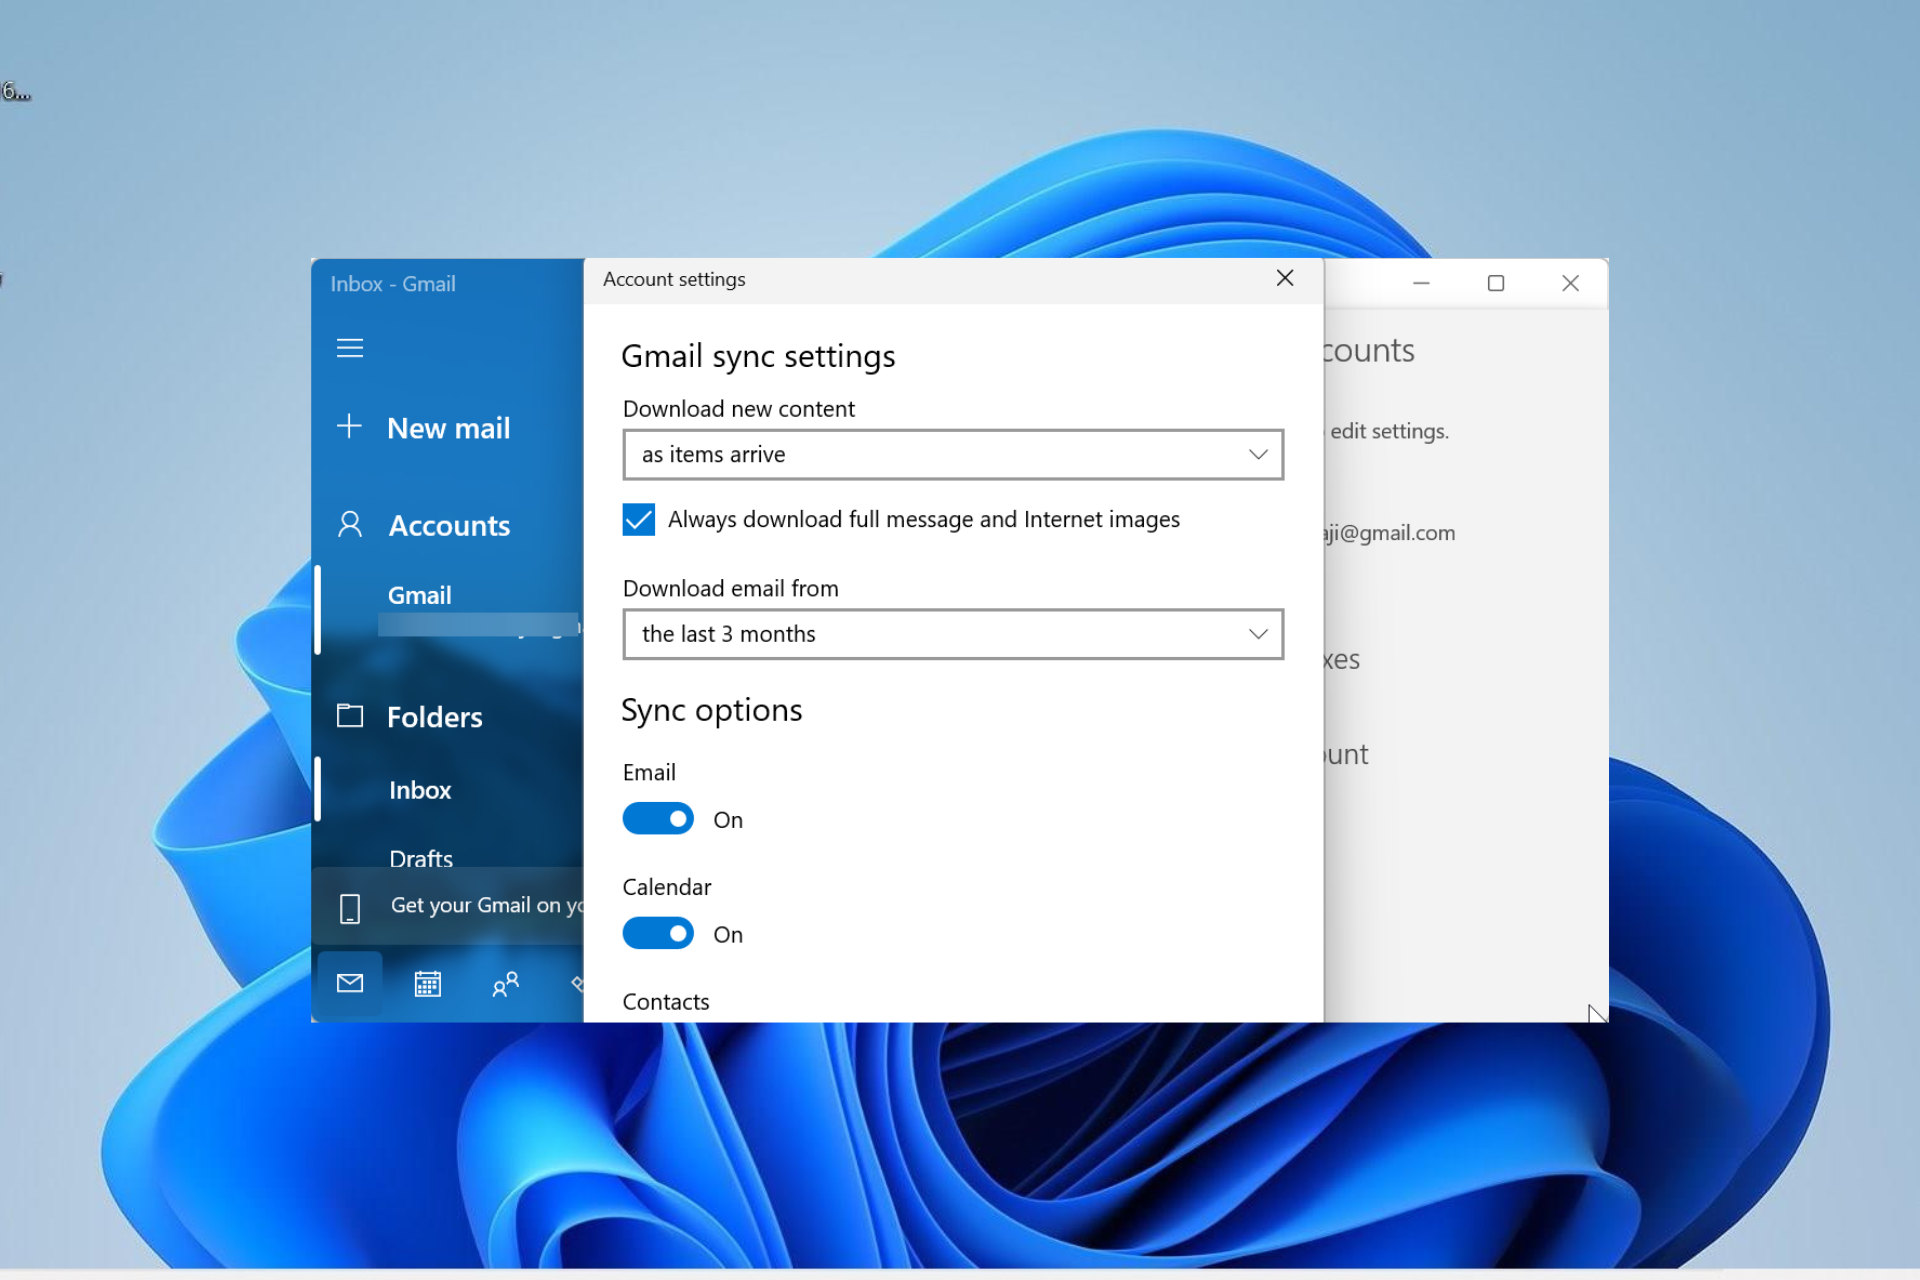This screenshot has width=1920, height=1280.
Task: Toggle the Email sync option On
Action: [x=656, y=819]
